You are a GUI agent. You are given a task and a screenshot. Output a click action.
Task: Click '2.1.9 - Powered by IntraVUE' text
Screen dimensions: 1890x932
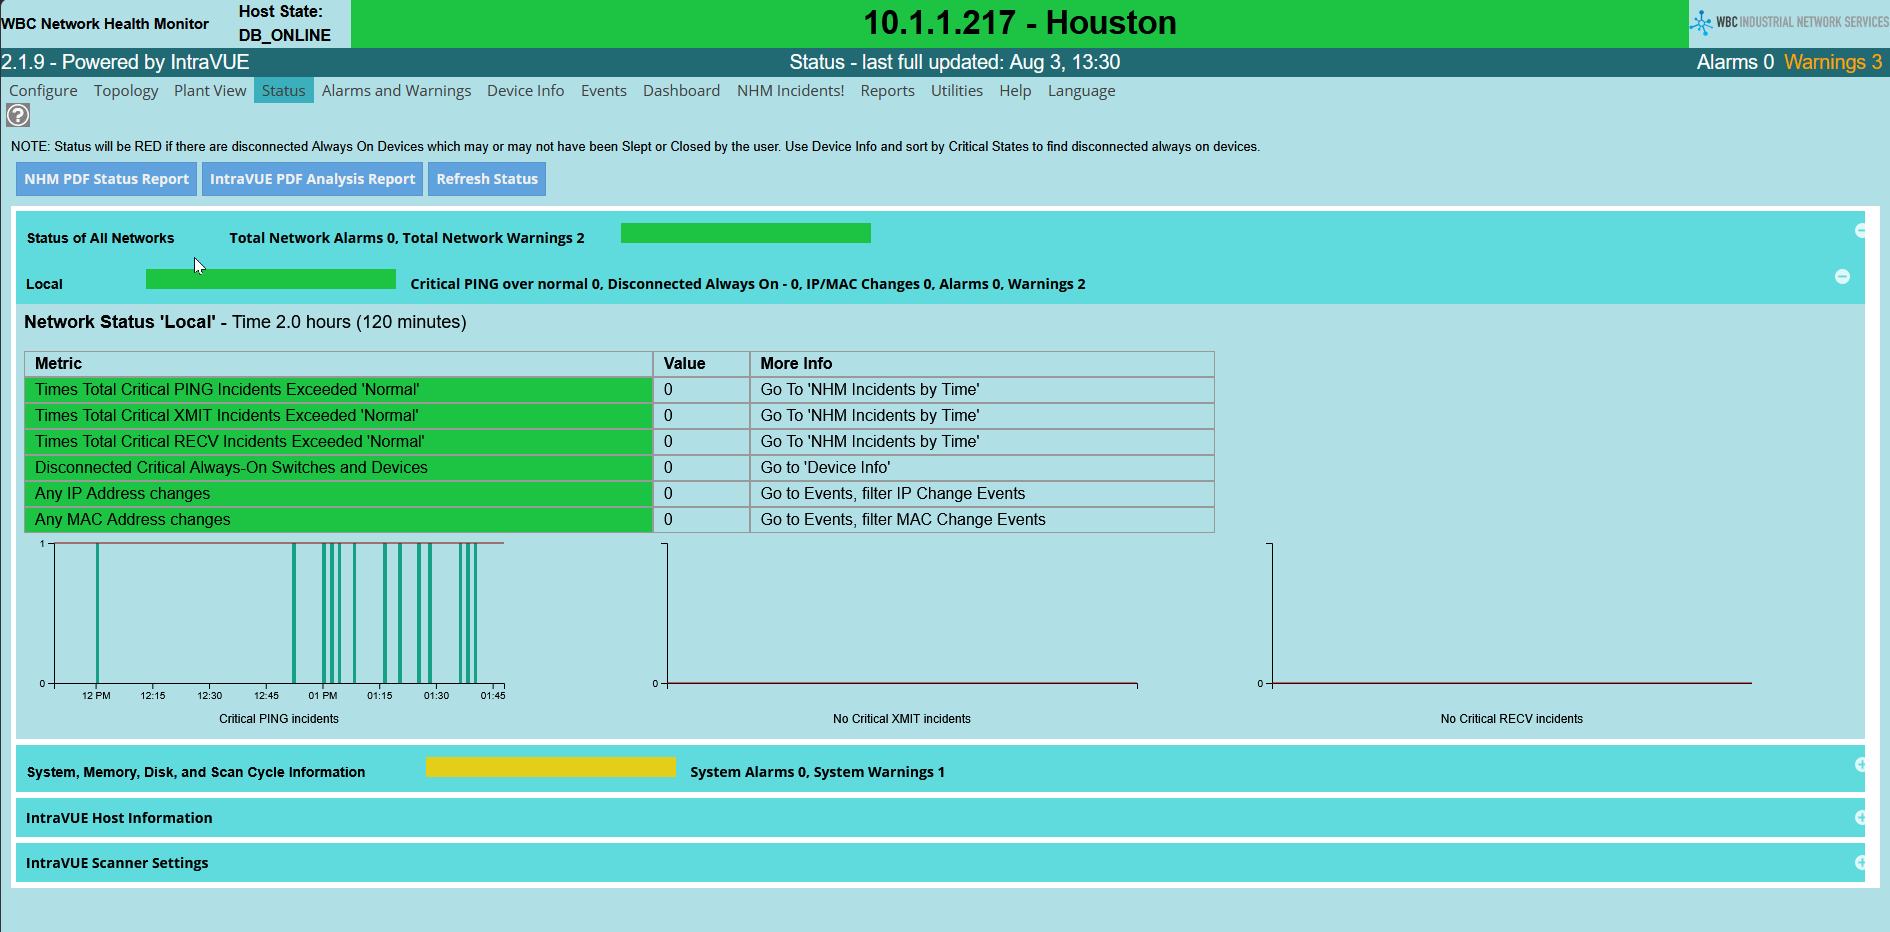125,62
